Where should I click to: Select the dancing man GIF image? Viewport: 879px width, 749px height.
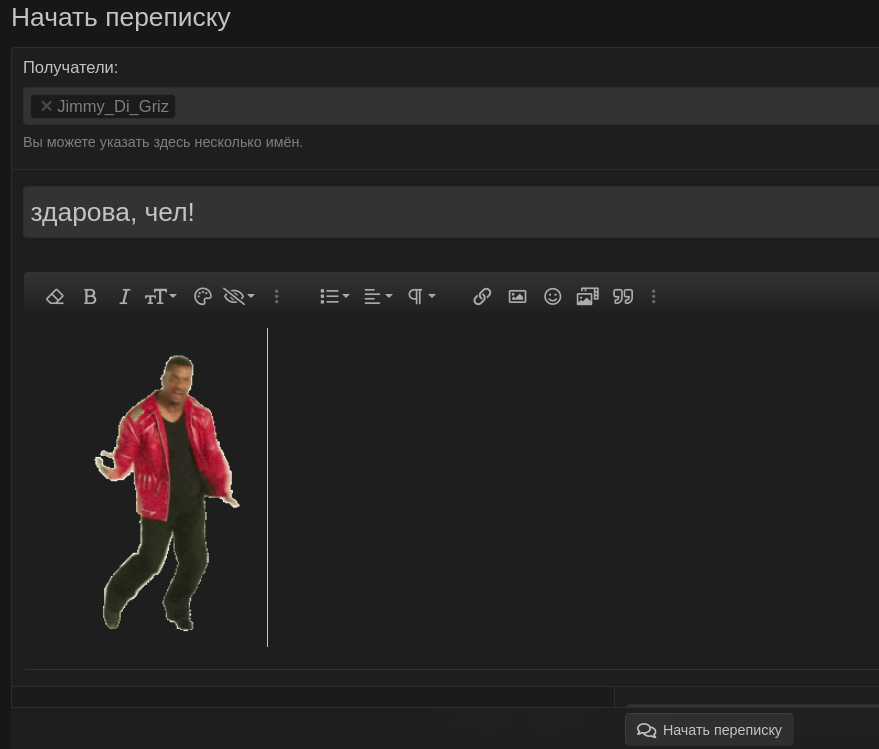pos(166,492)
